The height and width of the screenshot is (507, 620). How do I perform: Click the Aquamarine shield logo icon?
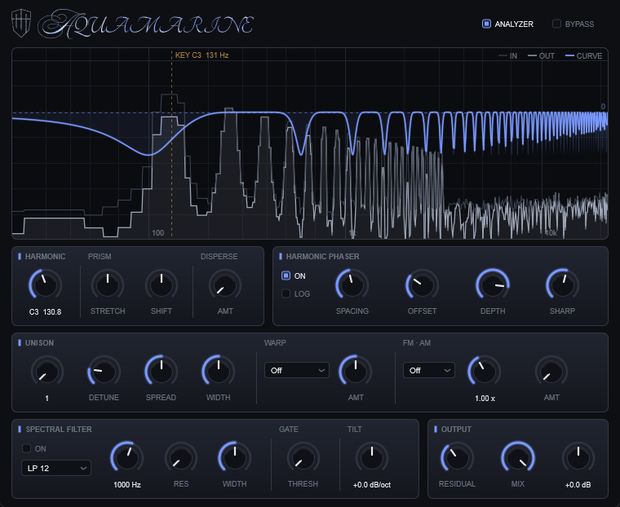click(21, 23)
